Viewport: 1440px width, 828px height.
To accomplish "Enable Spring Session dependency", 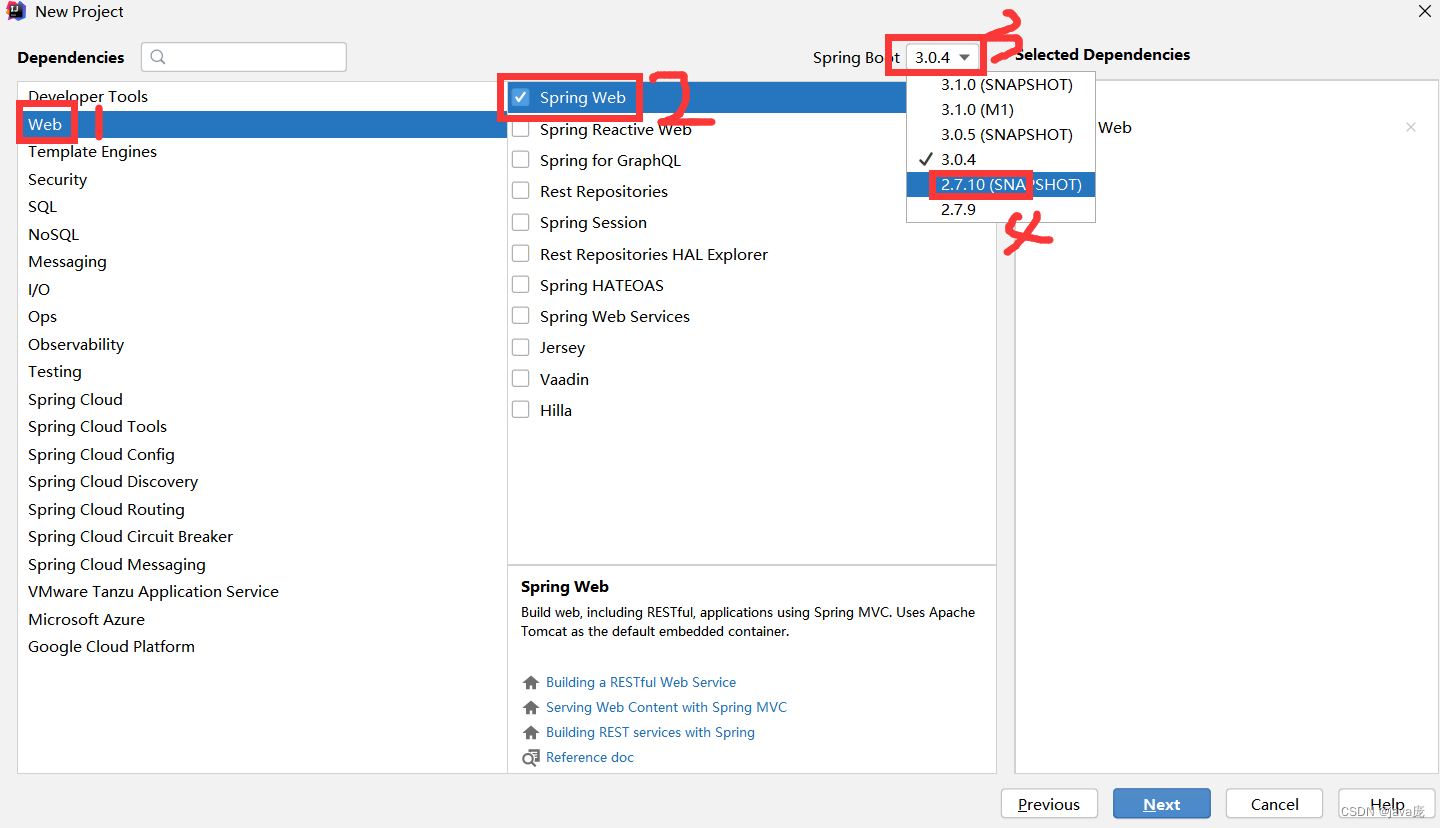I will (520, 222).
